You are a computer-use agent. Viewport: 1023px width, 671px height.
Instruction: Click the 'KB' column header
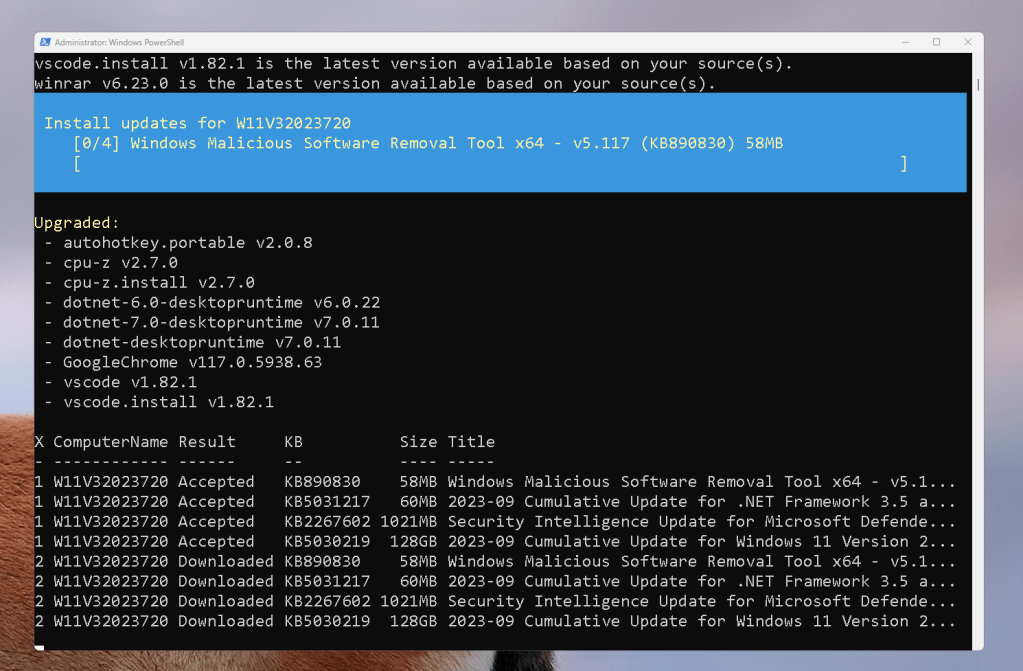click(294, 442)
